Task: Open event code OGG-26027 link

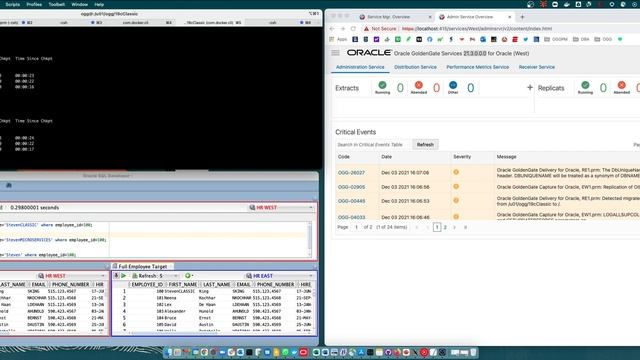Action: pos(351,173)
